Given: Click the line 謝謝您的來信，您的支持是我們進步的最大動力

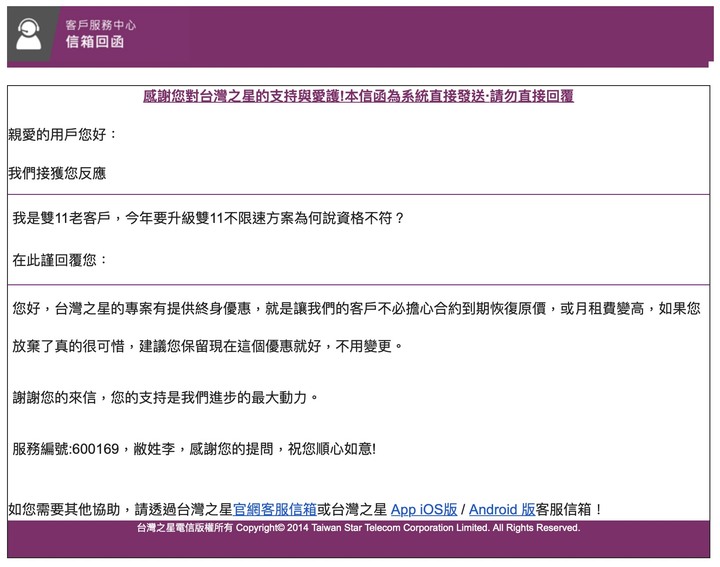Looking at the screenshot, I should pyautogui.click(x=165, y=397).
